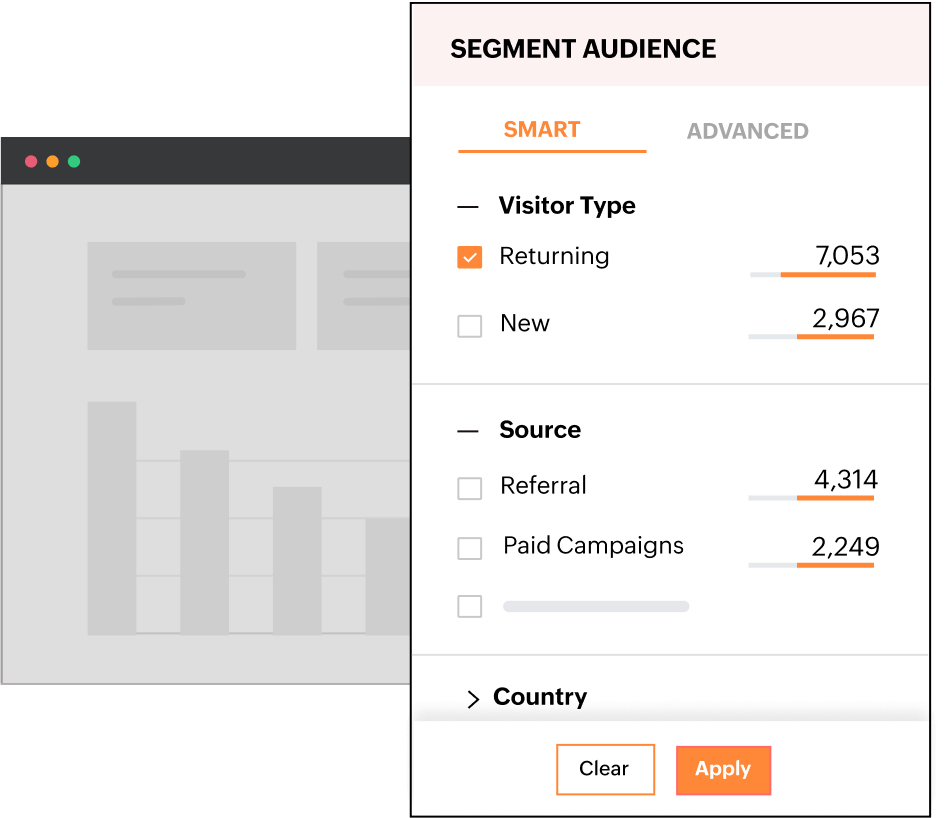Click the yellow traffic light dot
The image size is (946, 818).
pyautogui.click(x=52, y=161)
